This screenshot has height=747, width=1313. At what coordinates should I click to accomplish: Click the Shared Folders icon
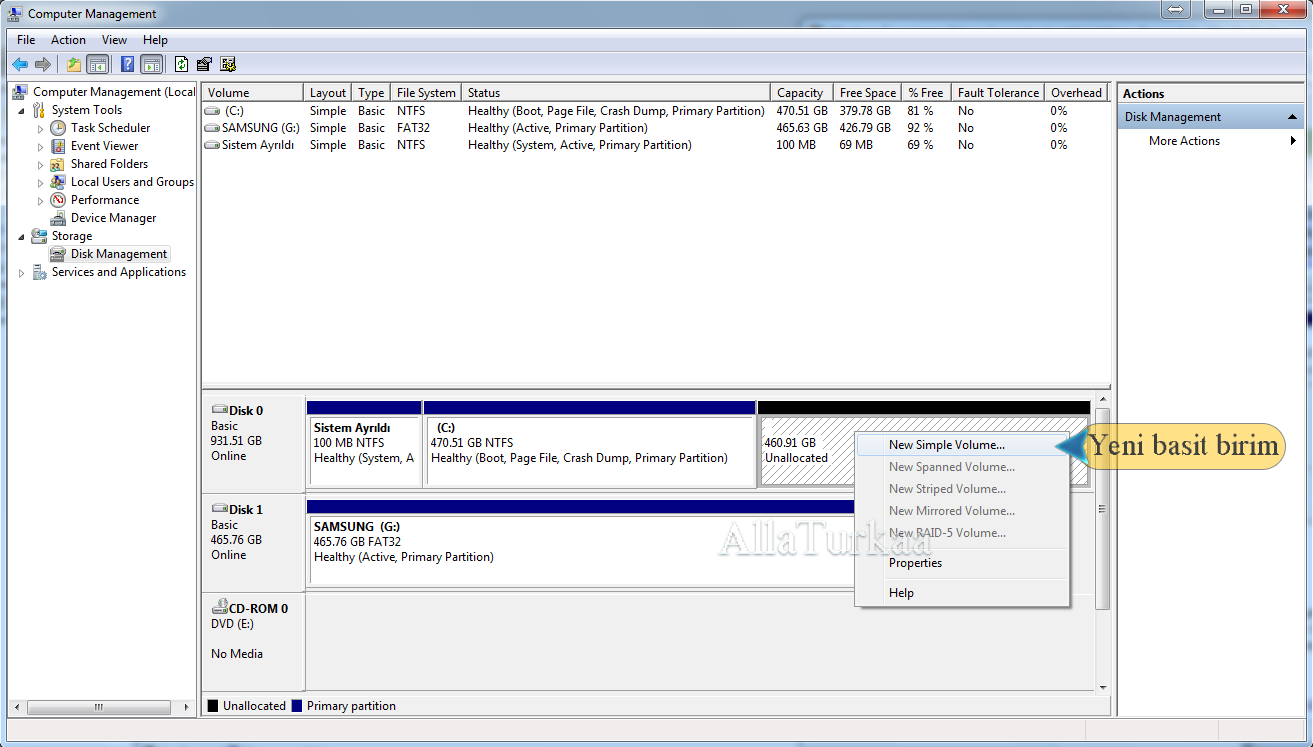click(x=58, y=164)
